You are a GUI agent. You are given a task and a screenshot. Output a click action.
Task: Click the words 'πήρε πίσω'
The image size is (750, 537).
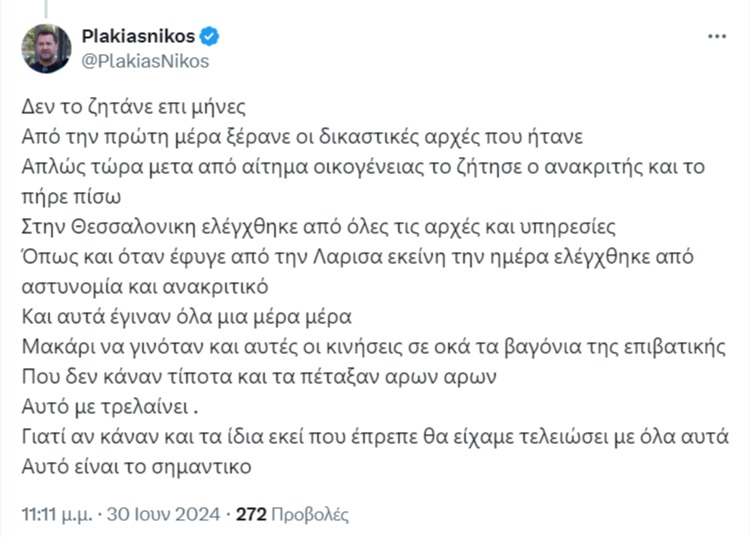click(71, 197)
